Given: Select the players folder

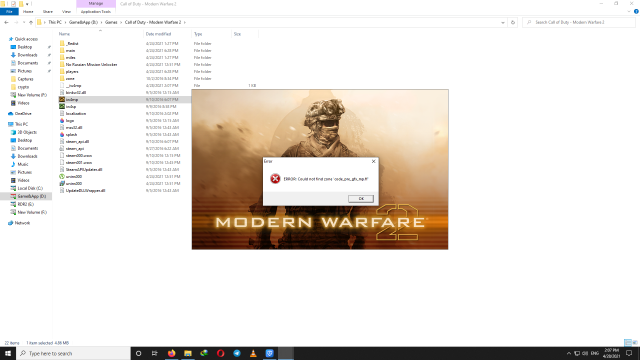Looking at the screenshot, I should coord(72,71).
